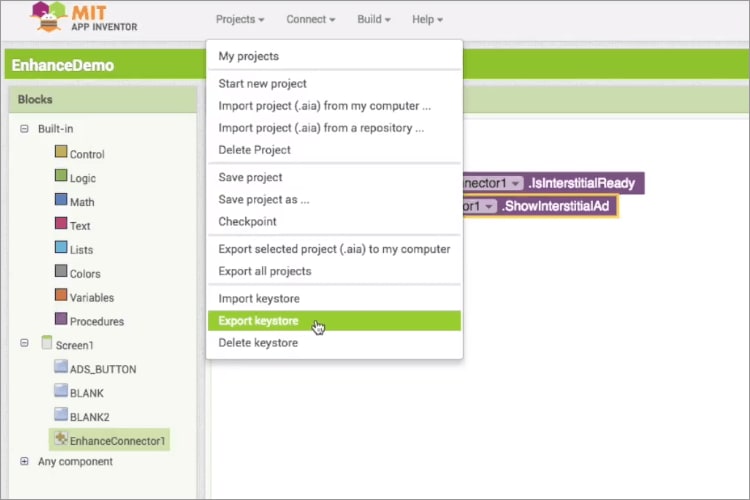This screenshot has width=750, height=500.
Task: Collapse the Built-in tree node
Action: click(x=24, y=129)
